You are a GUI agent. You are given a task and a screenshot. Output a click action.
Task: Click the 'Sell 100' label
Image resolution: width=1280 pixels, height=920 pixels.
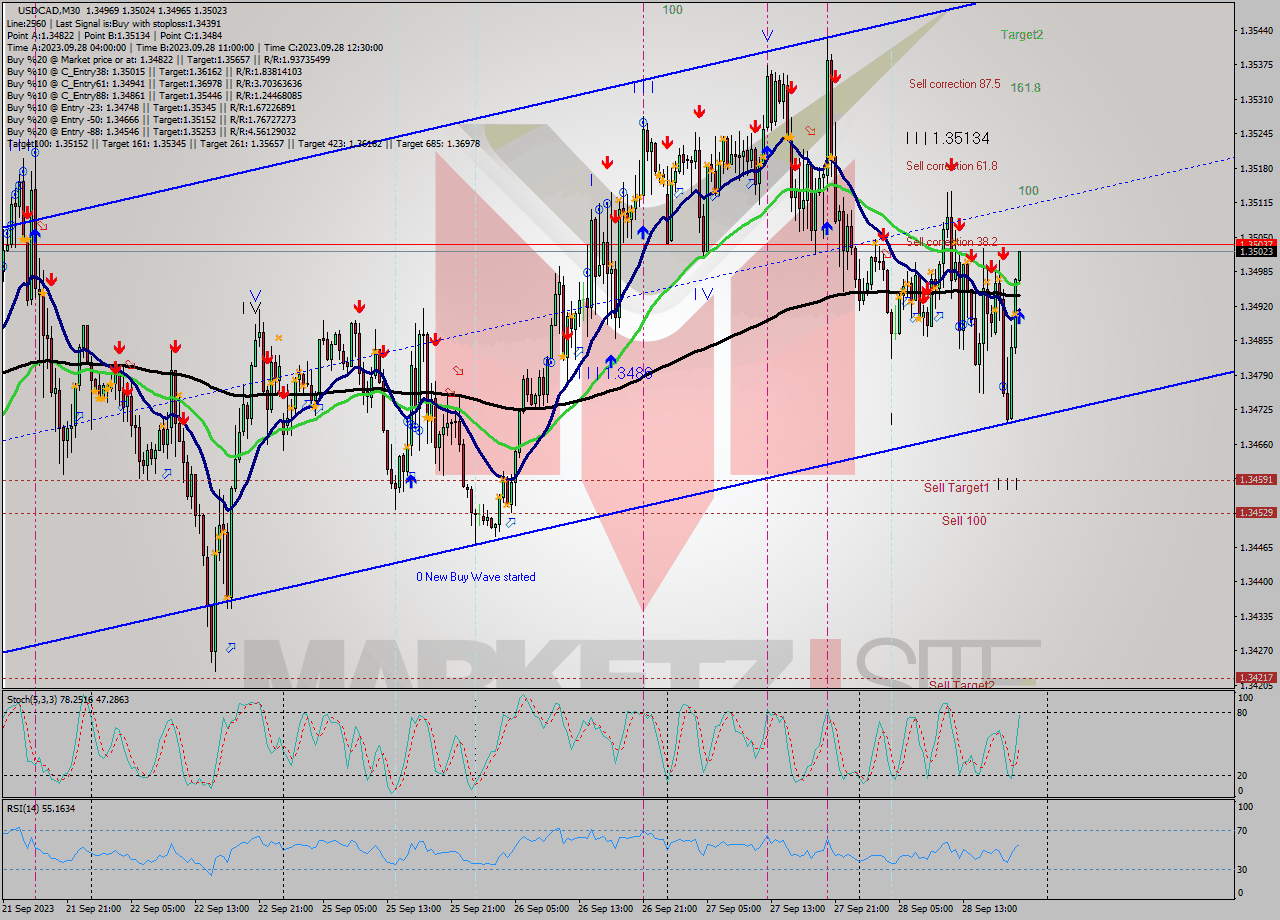pyautogui.click(x=964, y=521)
